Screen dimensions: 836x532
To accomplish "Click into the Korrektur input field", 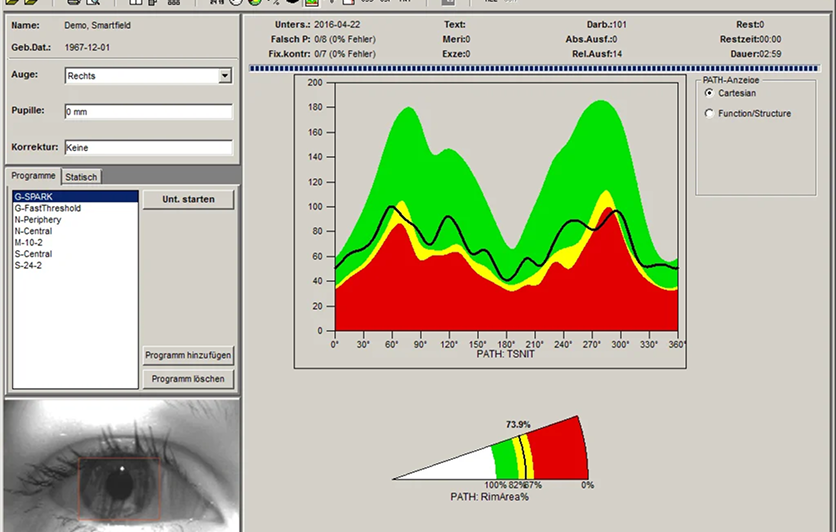I will coord(149,148).
